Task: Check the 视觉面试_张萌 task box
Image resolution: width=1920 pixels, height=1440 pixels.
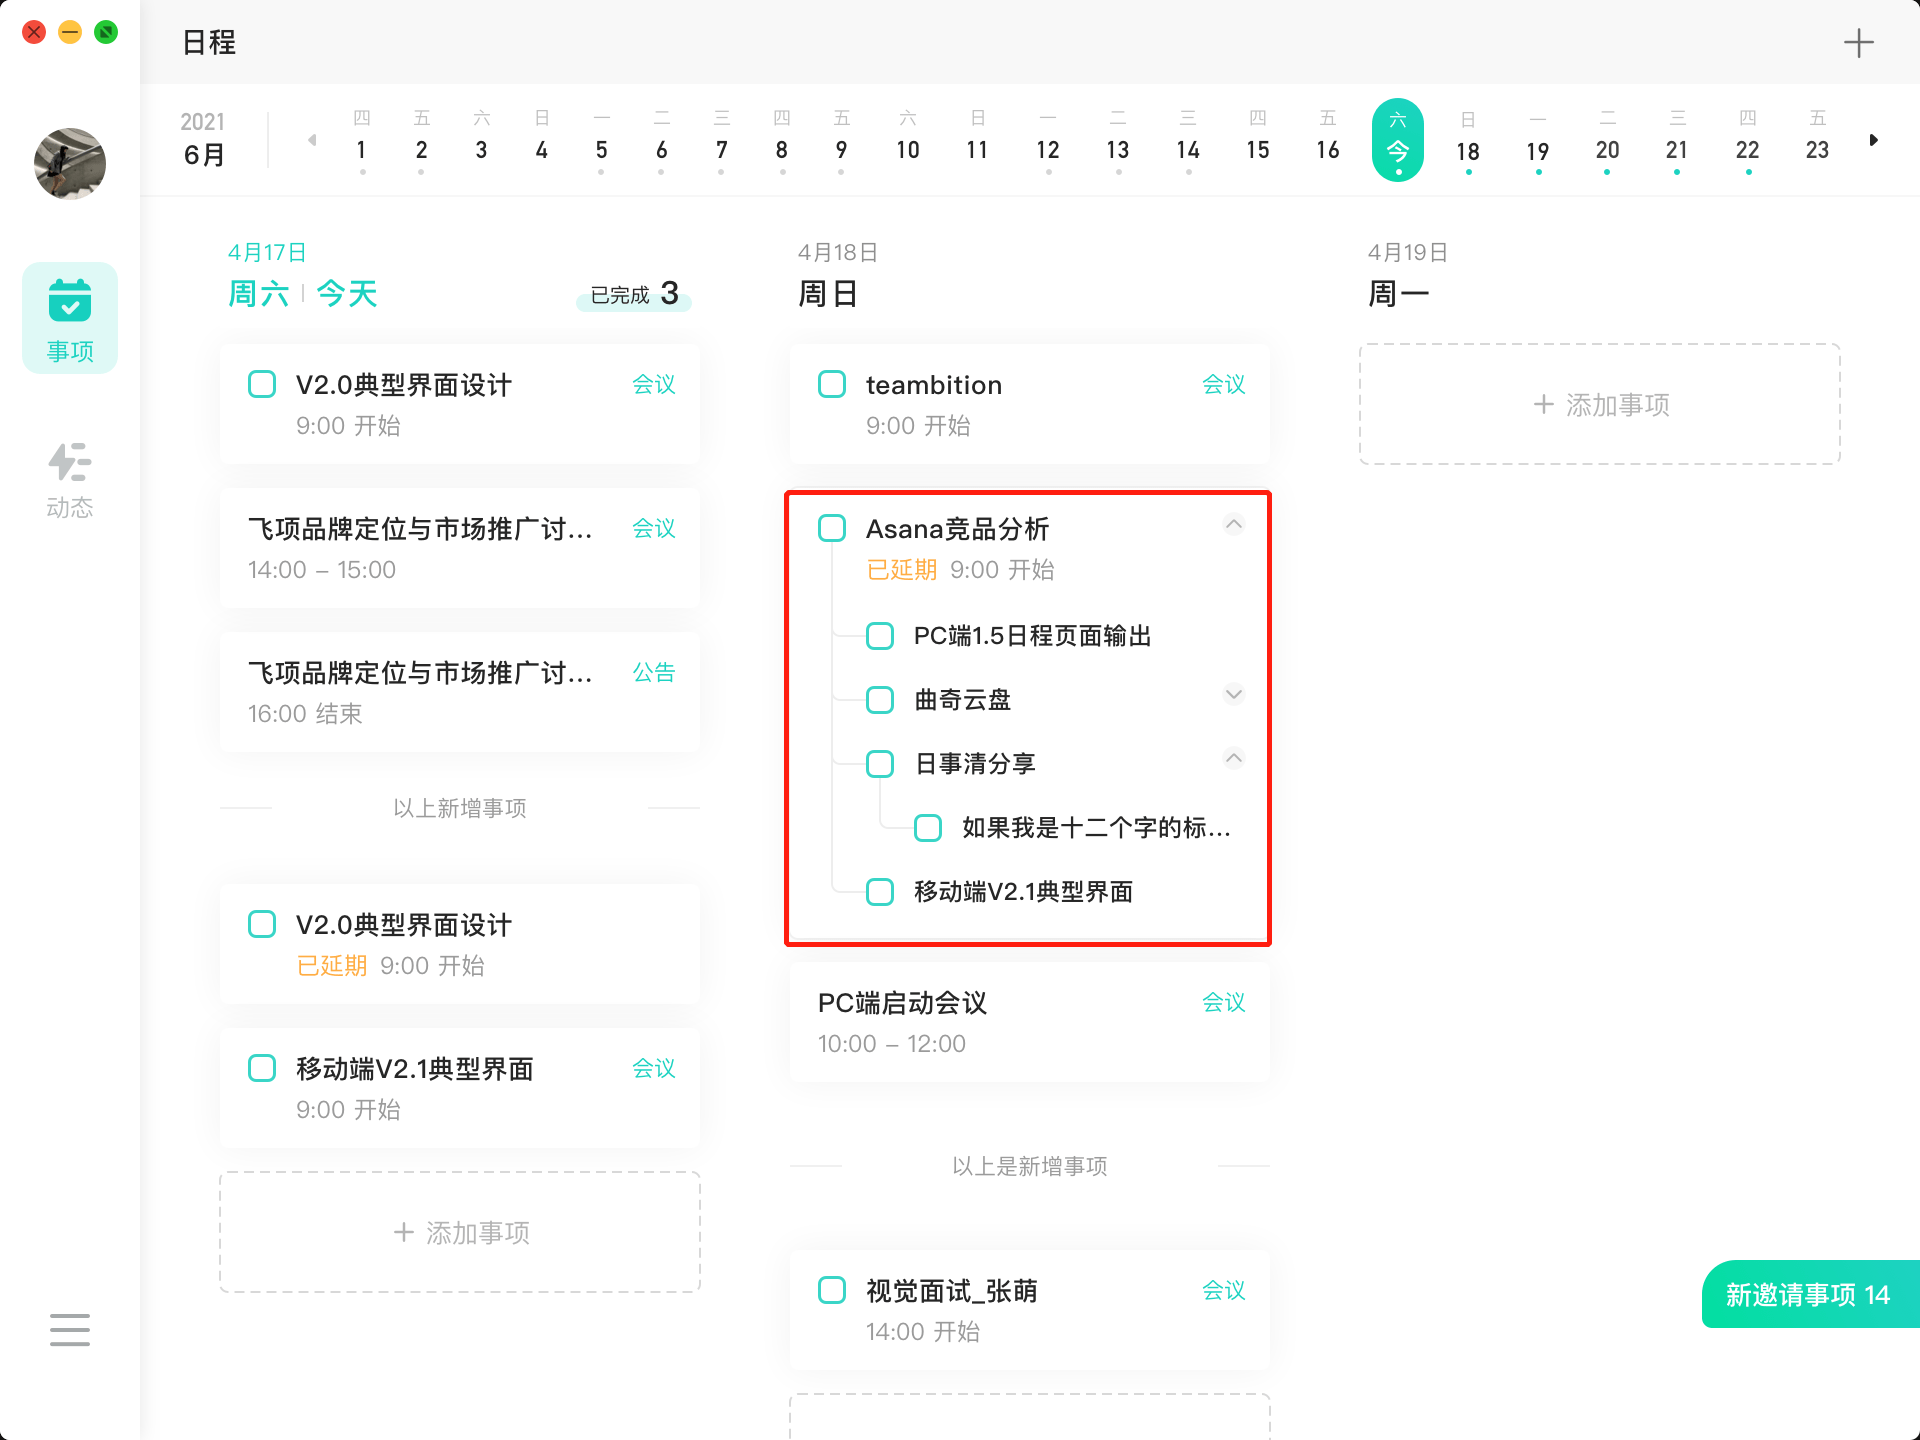Action: coord(832,1290)
